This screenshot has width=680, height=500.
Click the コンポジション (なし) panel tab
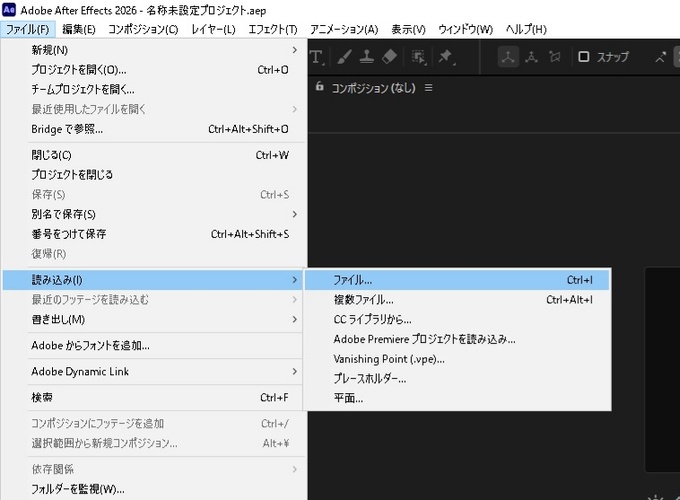(373, 88)
